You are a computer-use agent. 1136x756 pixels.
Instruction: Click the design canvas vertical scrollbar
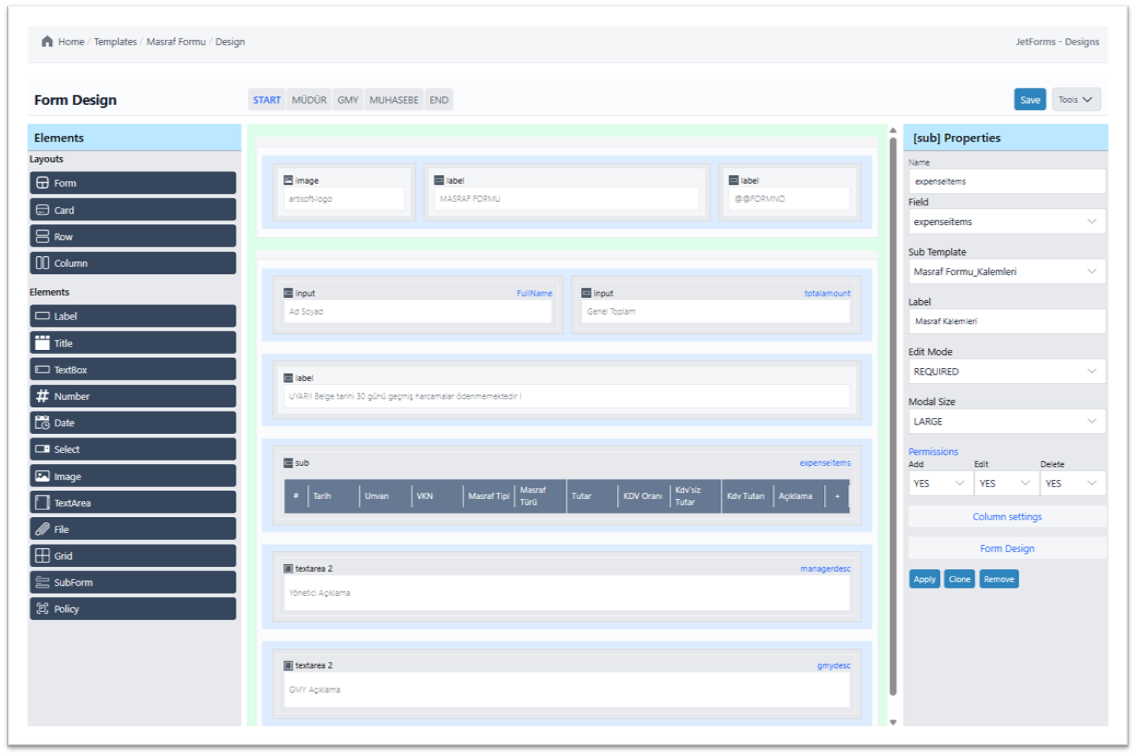click(x=893, y=400)
